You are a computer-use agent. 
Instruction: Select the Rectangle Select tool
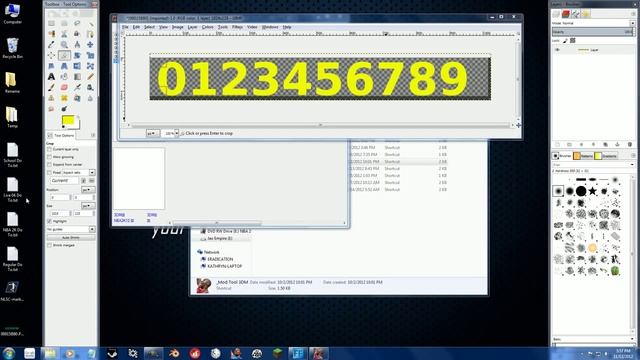coord(51,23)
